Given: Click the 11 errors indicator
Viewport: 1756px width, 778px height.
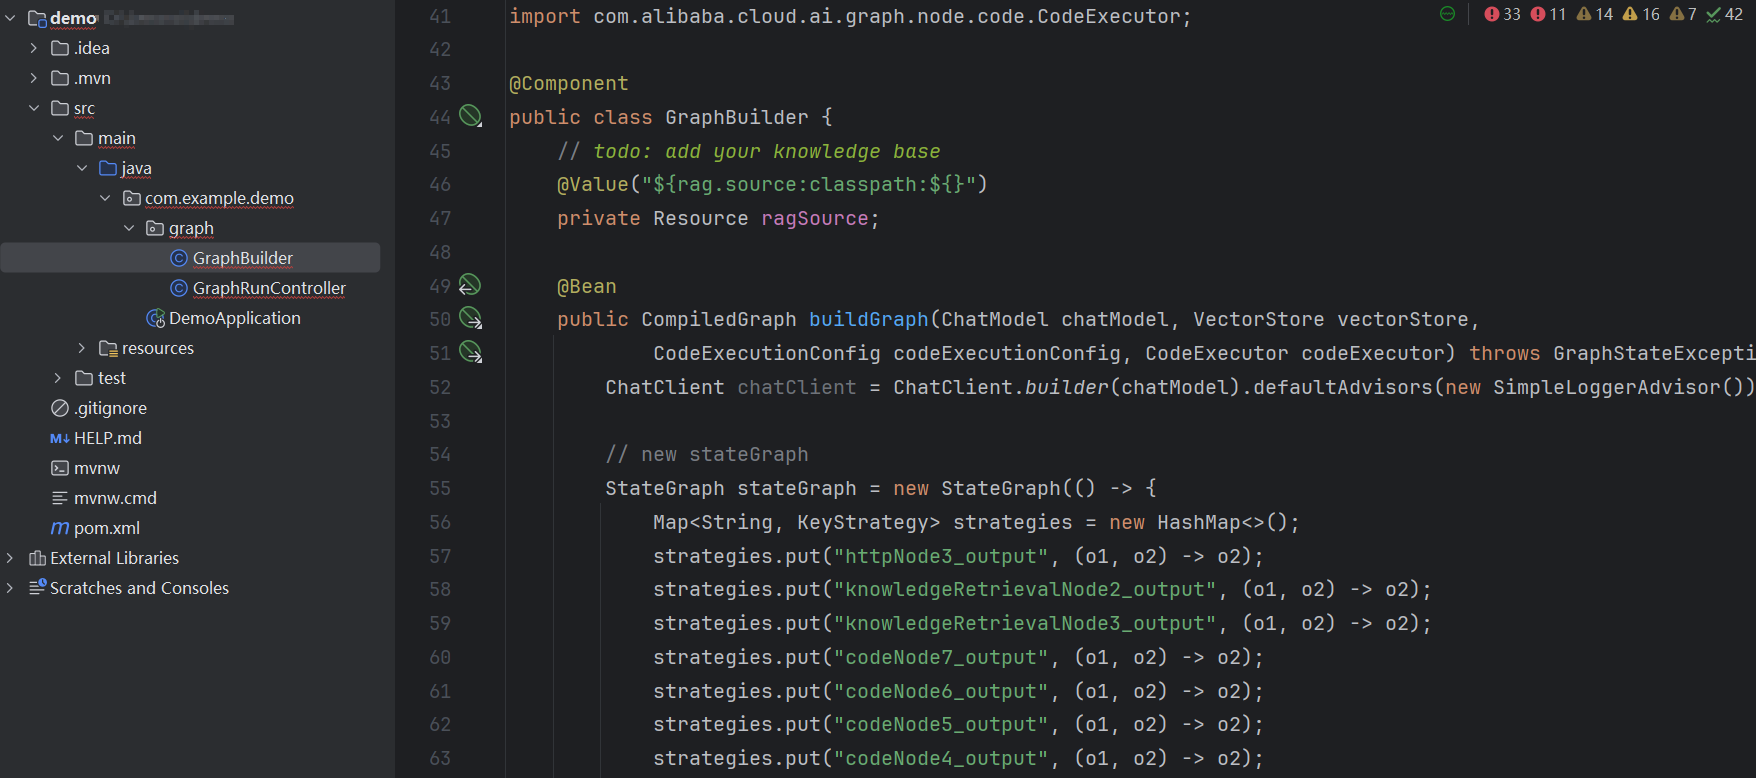Looking at the screenshot, I should [1548, 14].
